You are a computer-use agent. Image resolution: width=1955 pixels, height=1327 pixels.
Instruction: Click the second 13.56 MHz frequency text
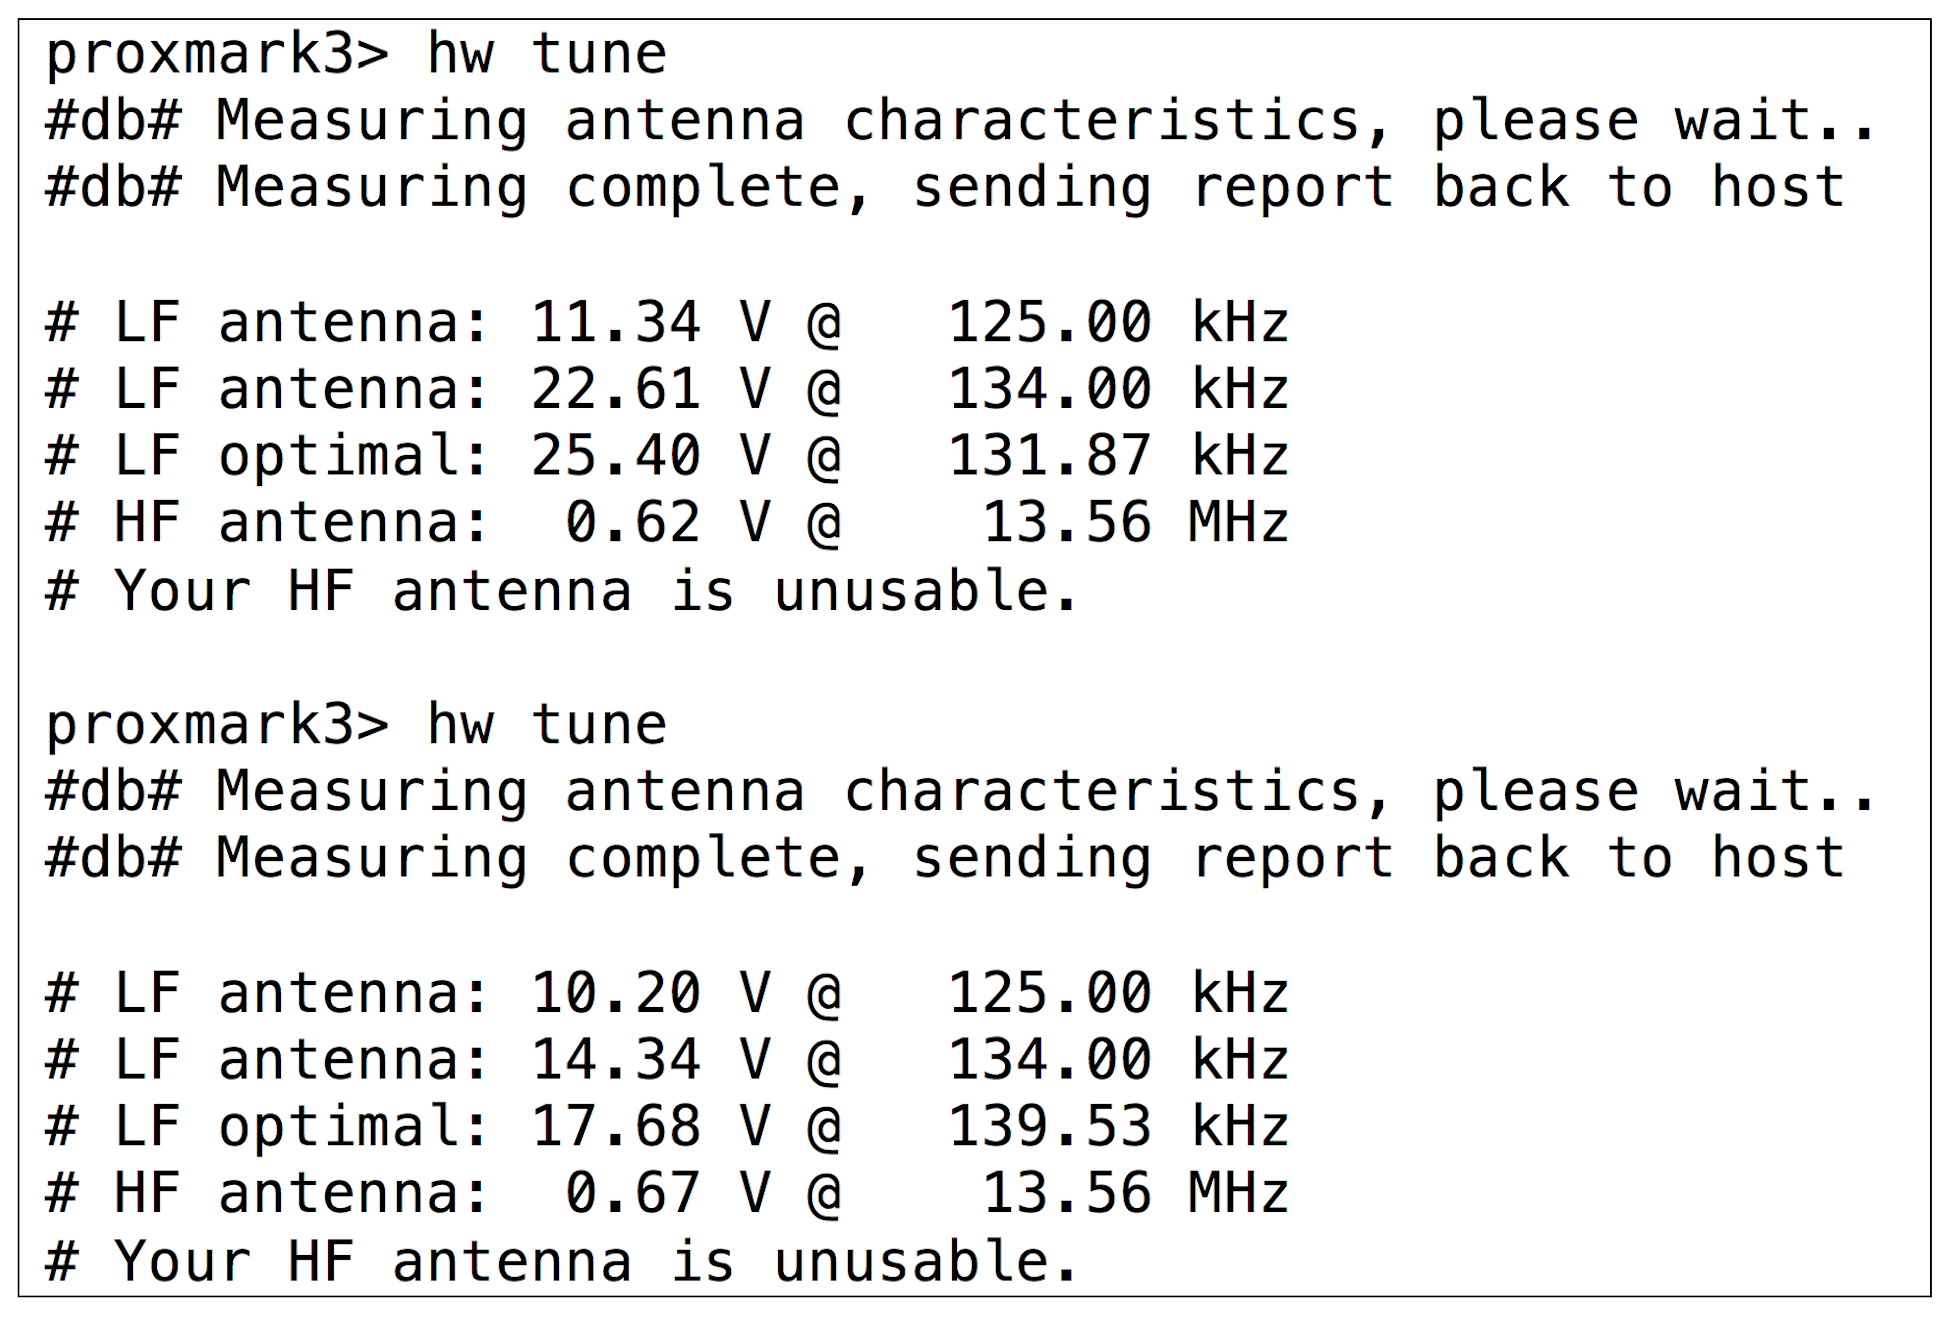pyautogui.click(x=1136, y=1195)
